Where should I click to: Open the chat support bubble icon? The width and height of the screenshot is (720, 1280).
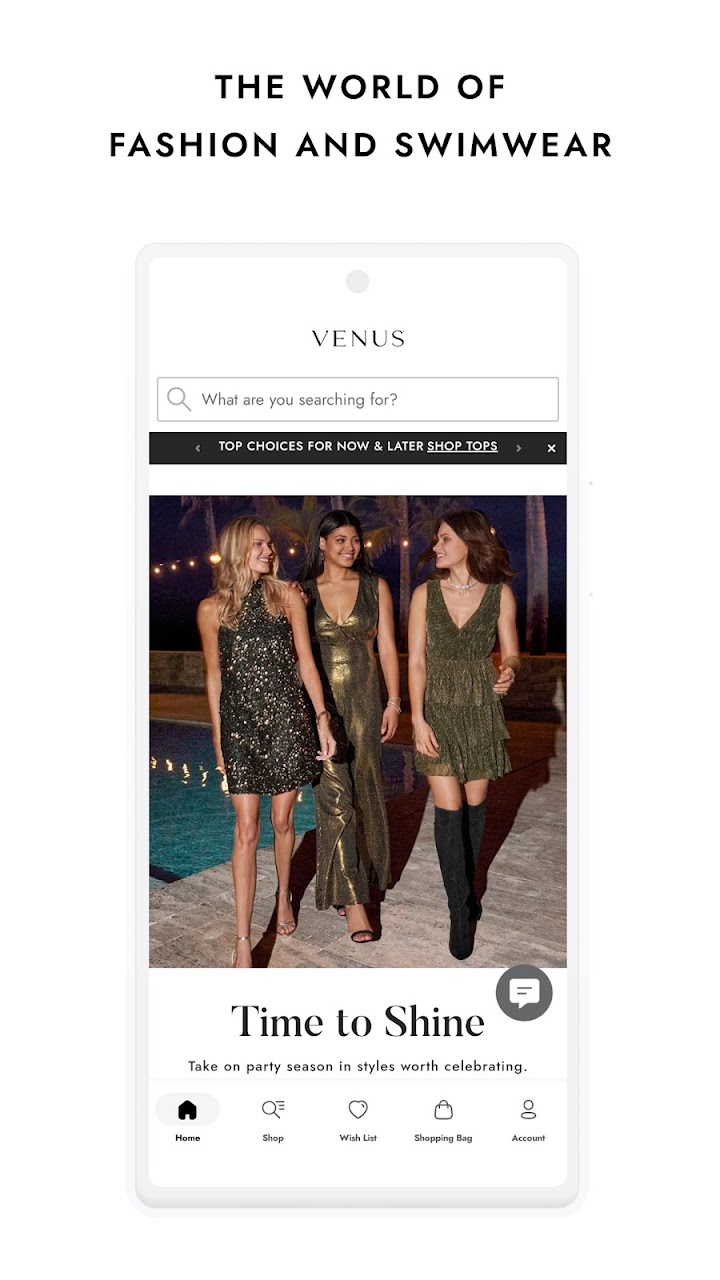(x=524, y=993)
